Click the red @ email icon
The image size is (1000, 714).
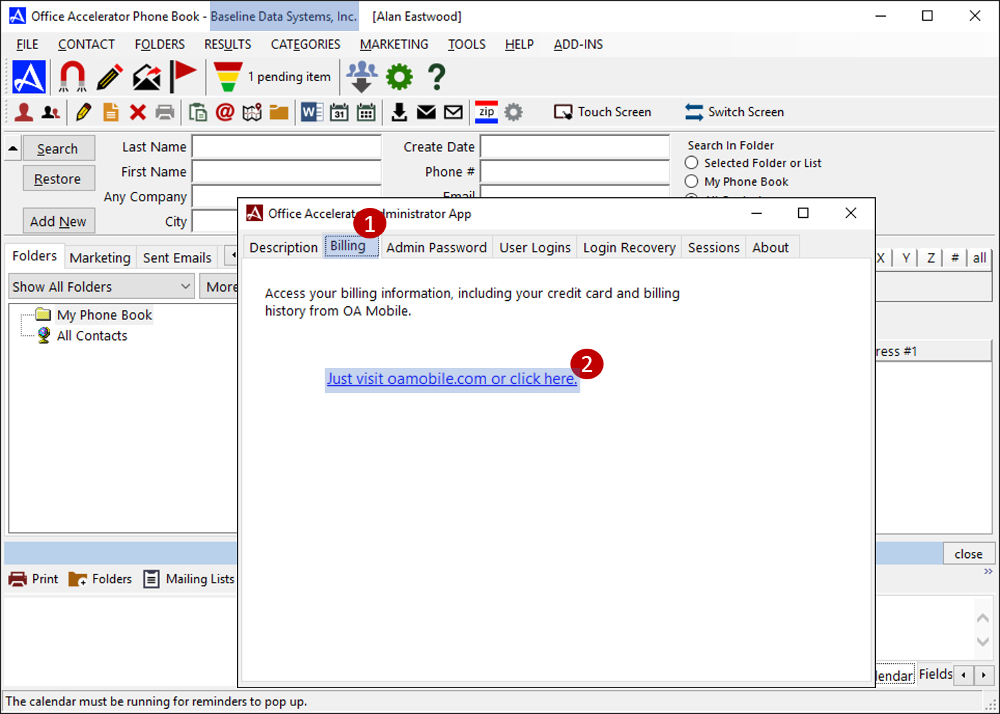[x=225, y=112]
